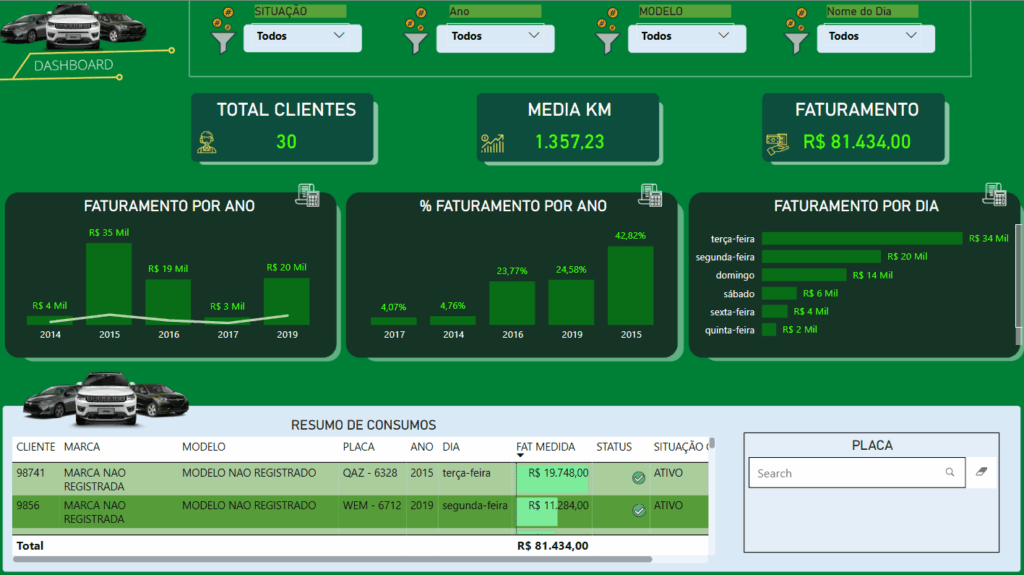Select the 2016 bar in Faturamento por Ano

168,302
